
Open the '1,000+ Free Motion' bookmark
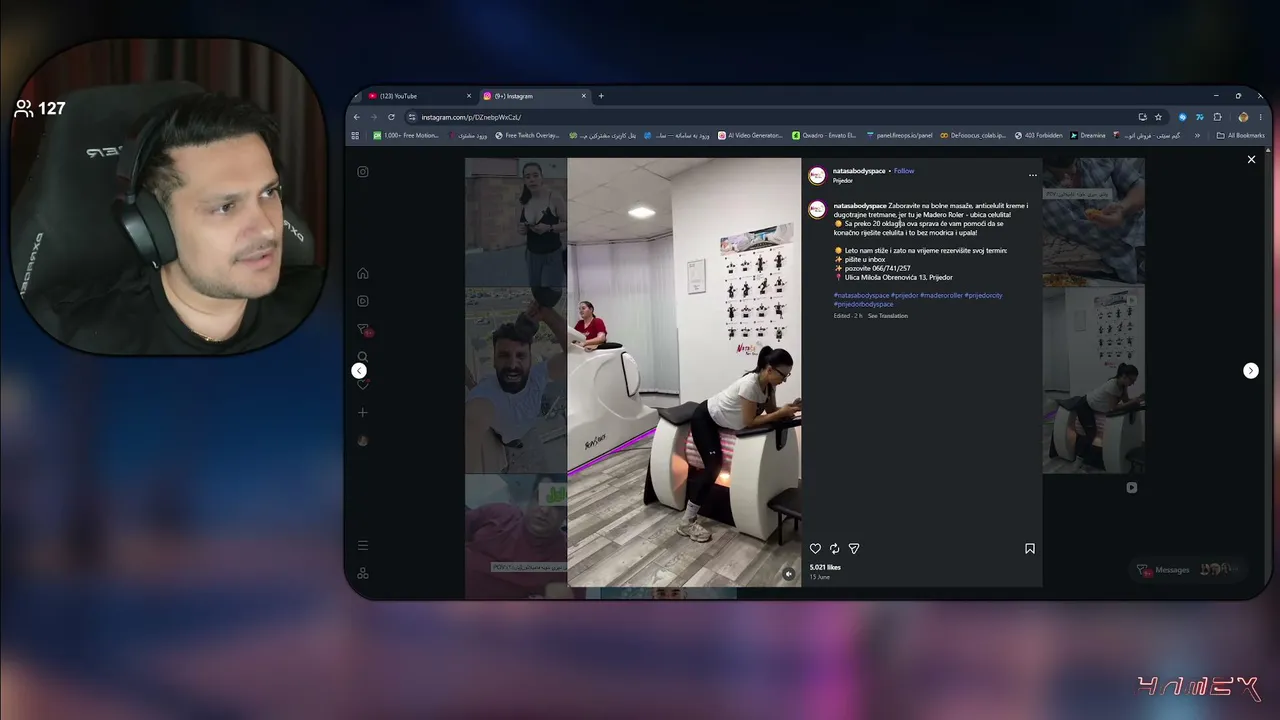(x=406, y=136)
